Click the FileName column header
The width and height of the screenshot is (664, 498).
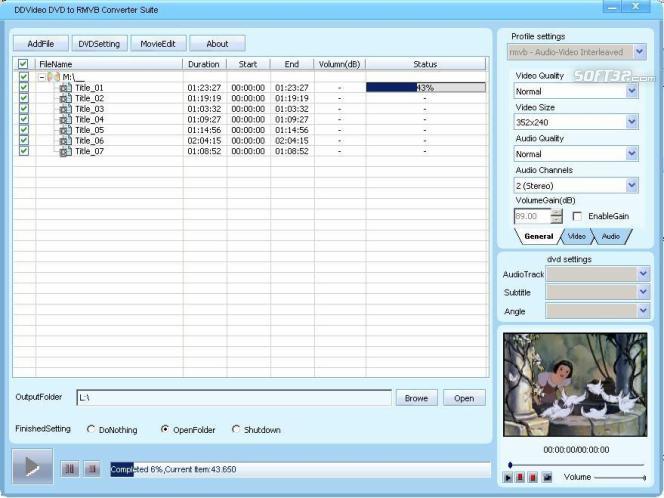(x=109, y=64)
